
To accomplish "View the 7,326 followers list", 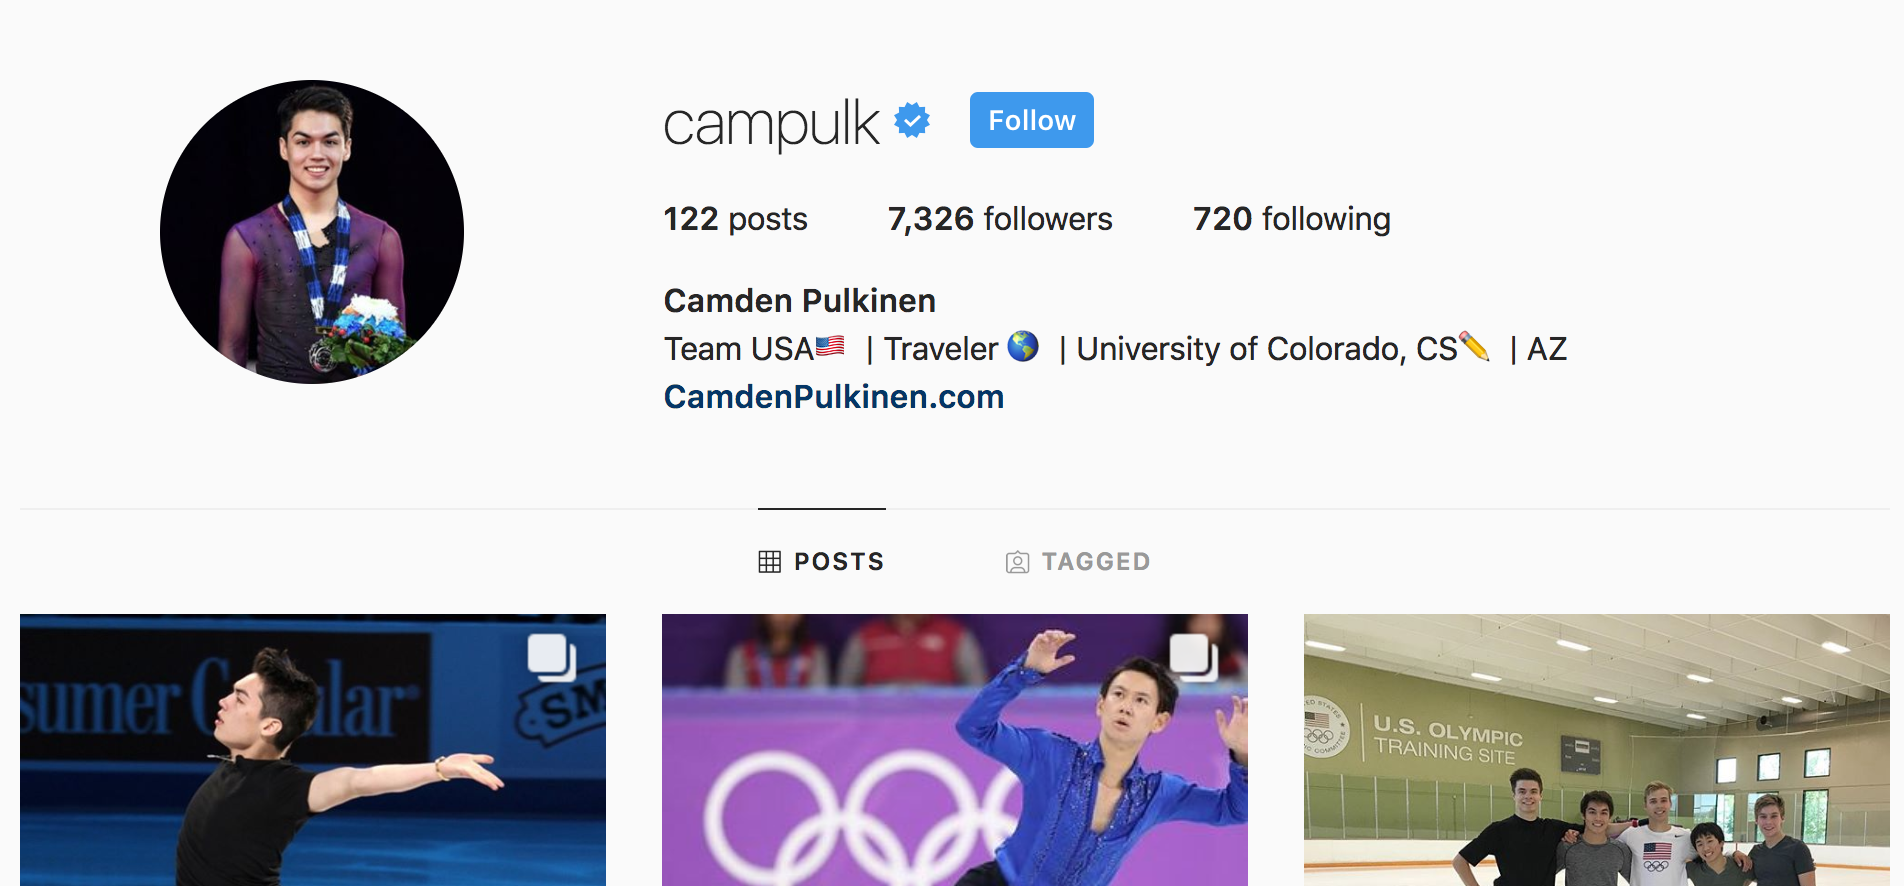I will [999, 219].
